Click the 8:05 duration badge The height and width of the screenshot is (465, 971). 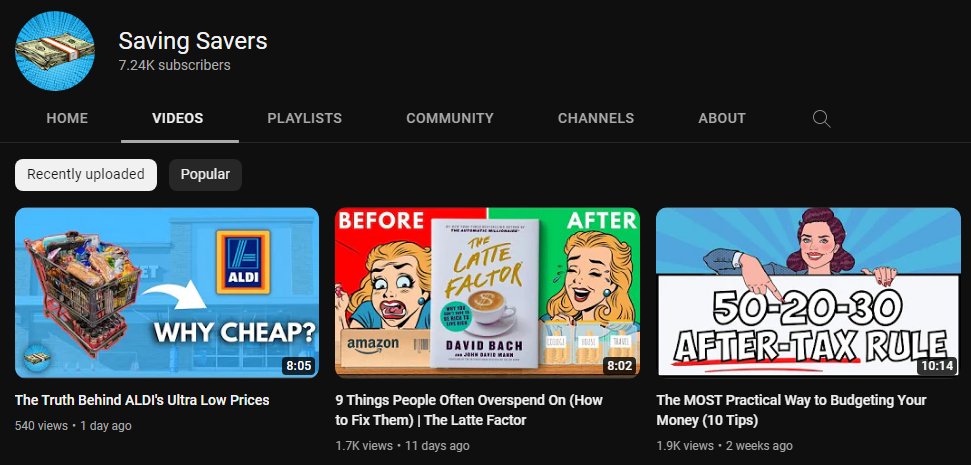click(x=298, y=366)
